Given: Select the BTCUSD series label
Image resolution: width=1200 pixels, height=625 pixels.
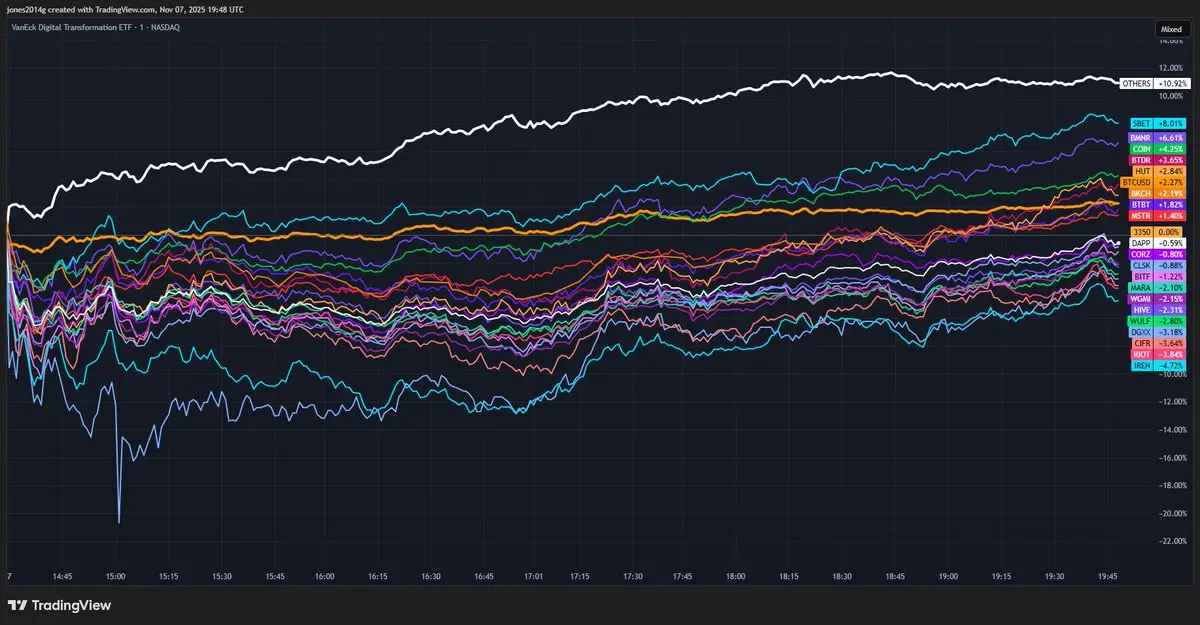Looking at the screenshot, I should [1137, 182].
